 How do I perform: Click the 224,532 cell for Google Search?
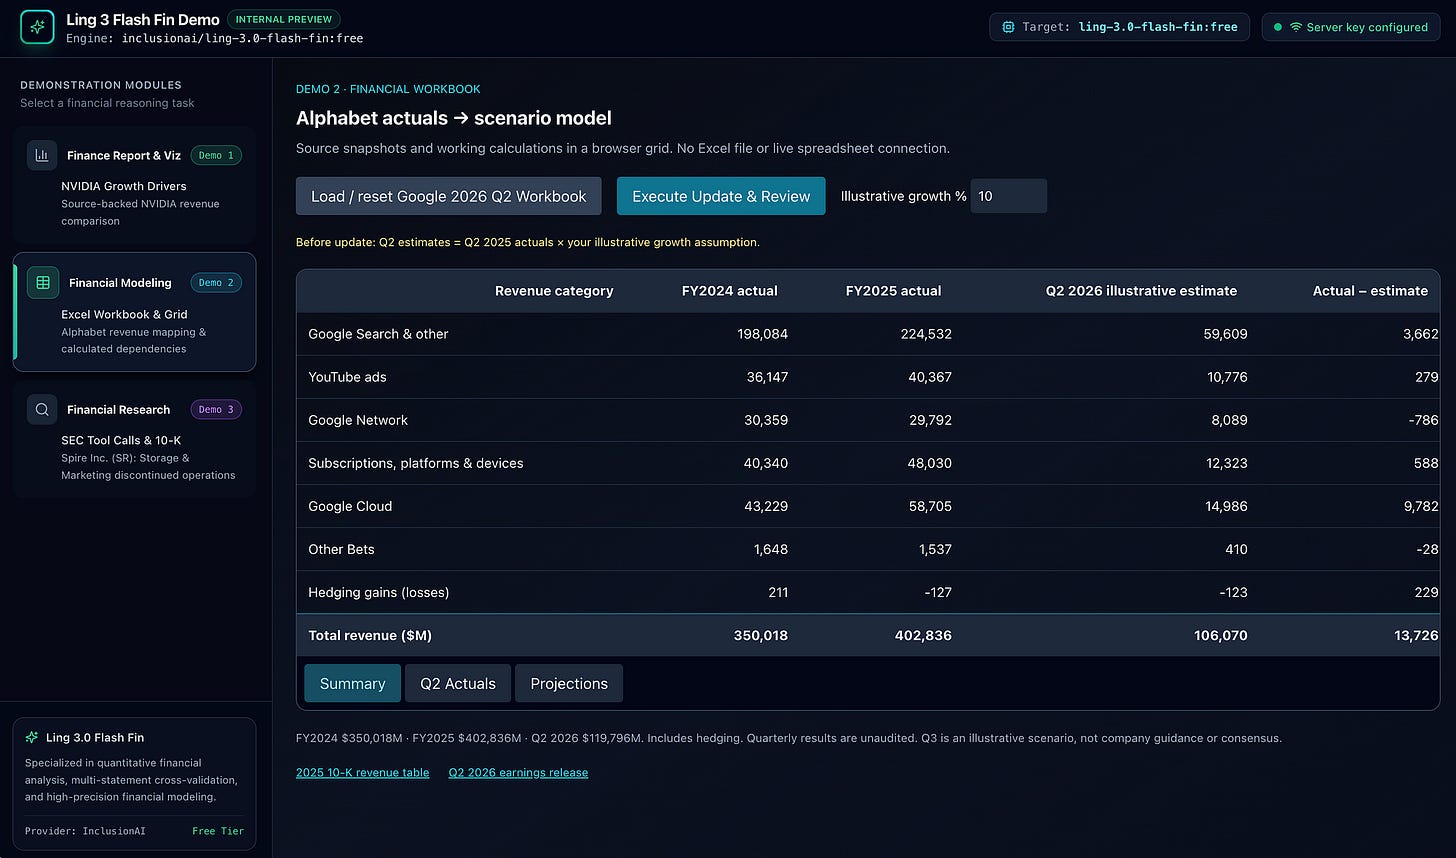[925, 334]
